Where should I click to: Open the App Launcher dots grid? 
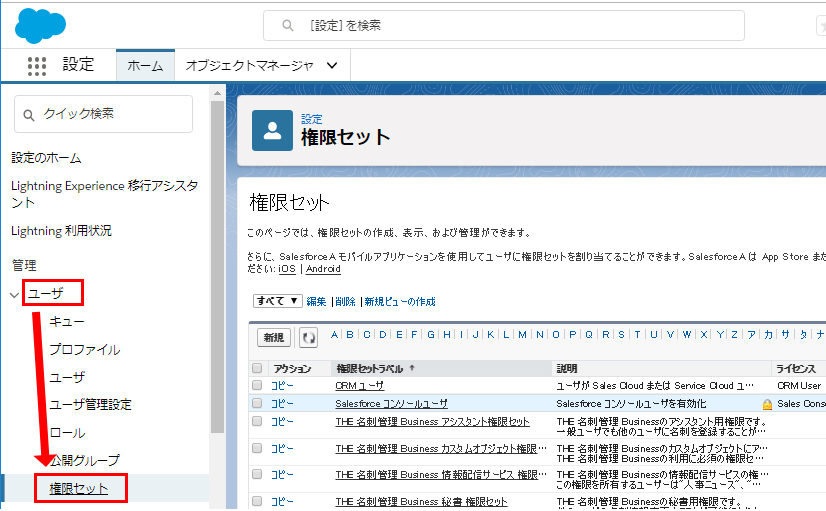37,66
